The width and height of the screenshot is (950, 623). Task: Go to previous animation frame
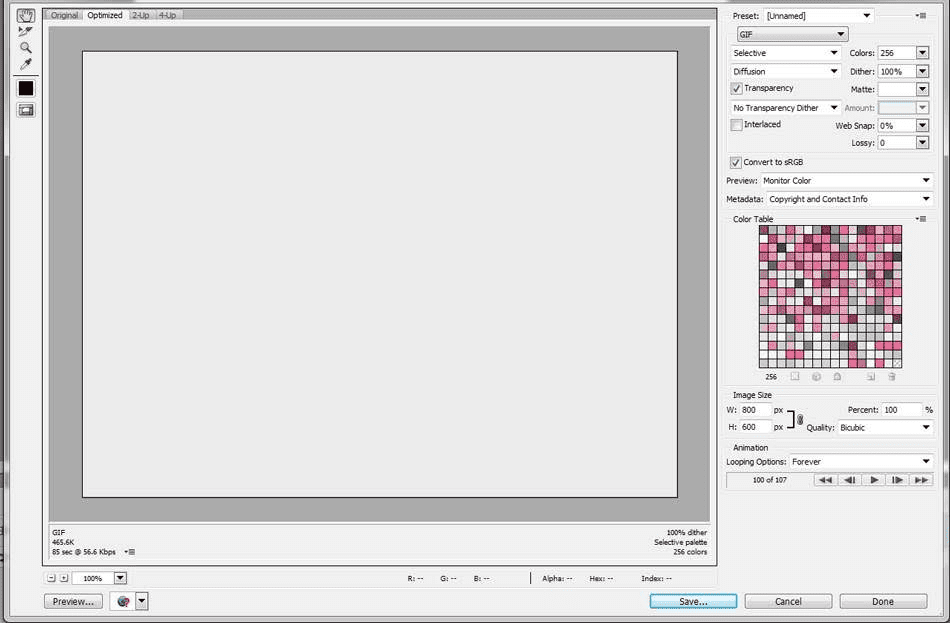(849, 480)
